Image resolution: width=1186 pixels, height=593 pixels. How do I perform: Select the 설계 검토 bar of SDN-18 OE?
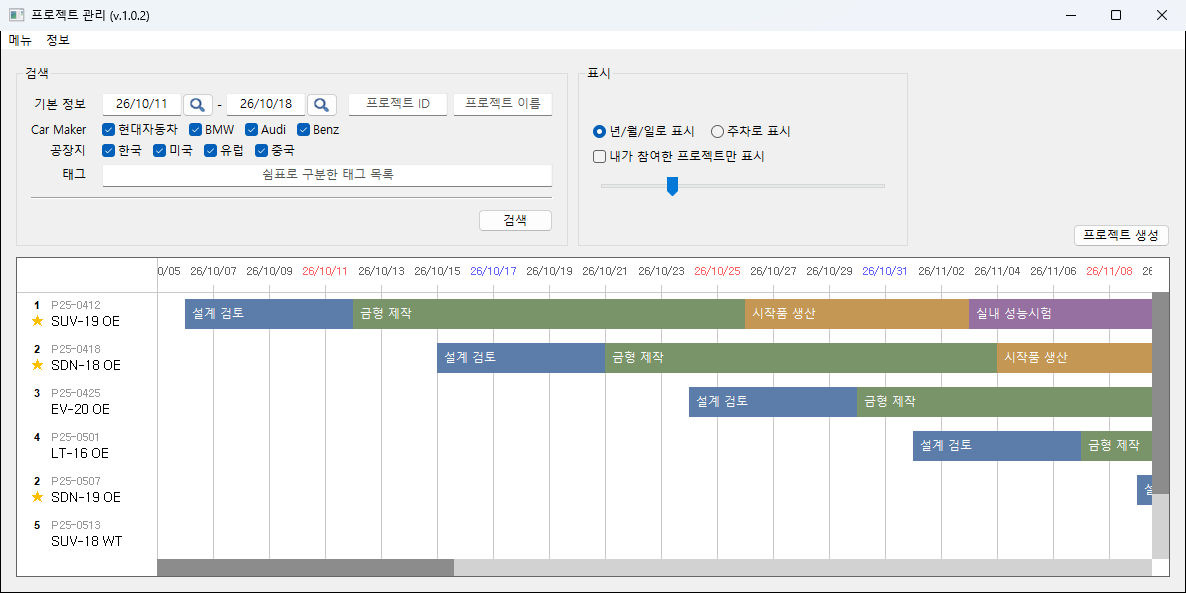click(521, 358)
